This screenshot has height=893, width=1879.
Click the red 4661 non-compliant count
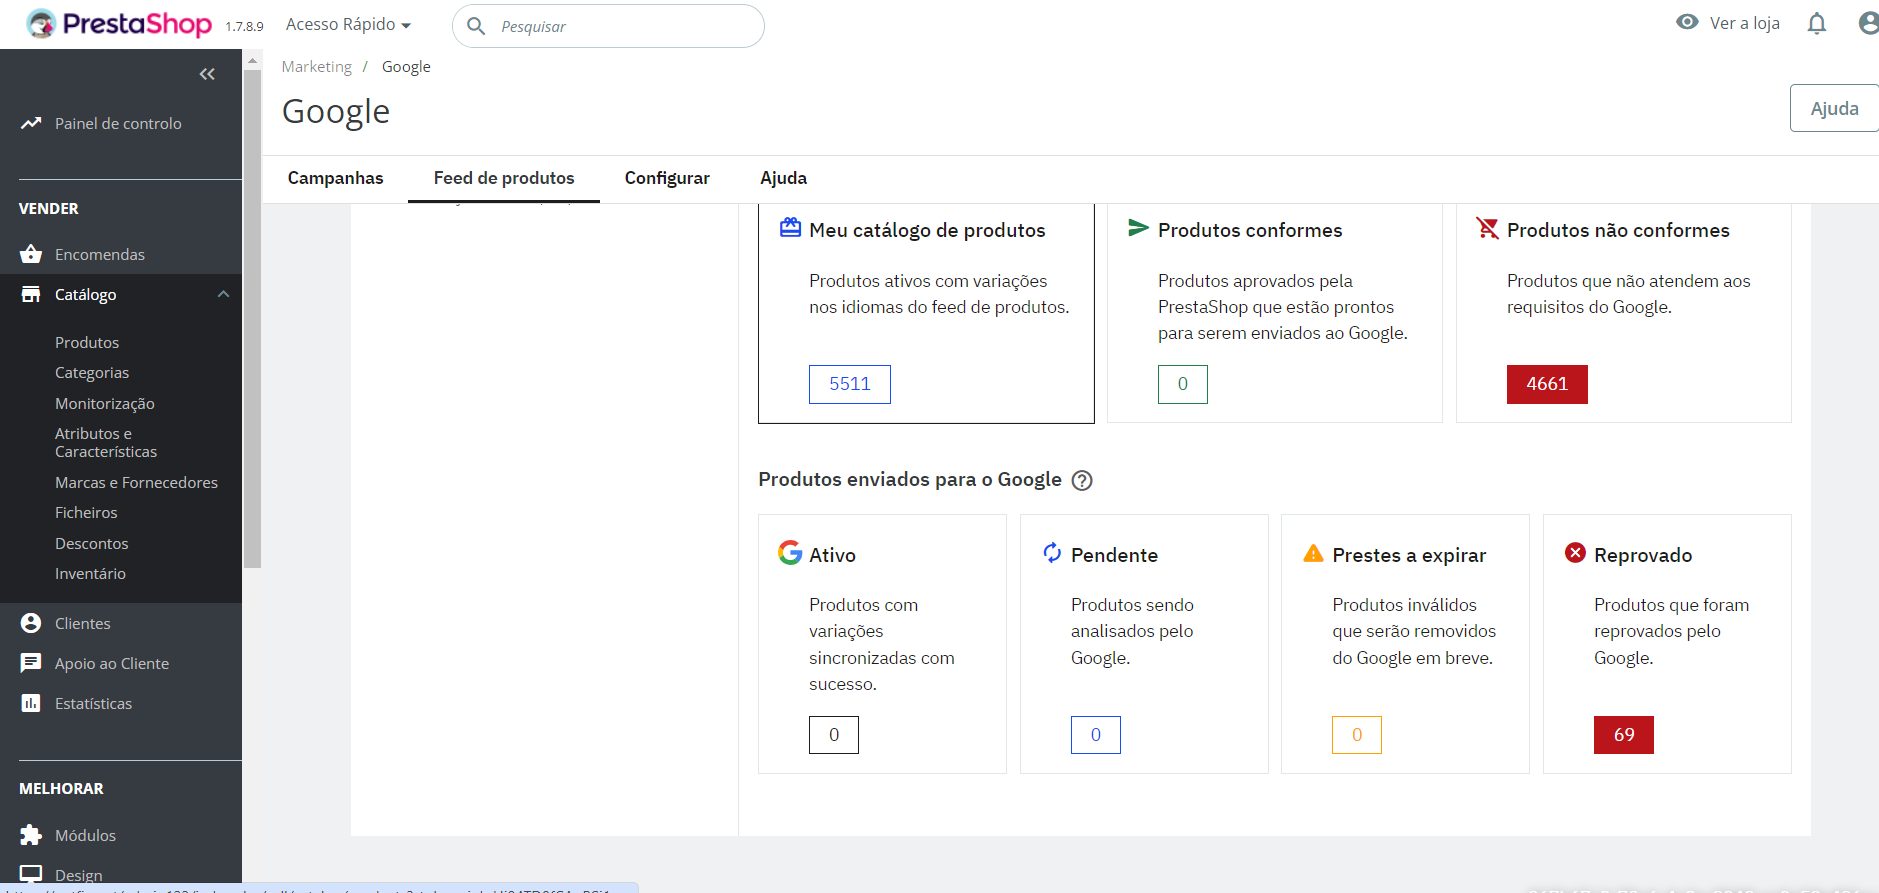[1547, 384]
